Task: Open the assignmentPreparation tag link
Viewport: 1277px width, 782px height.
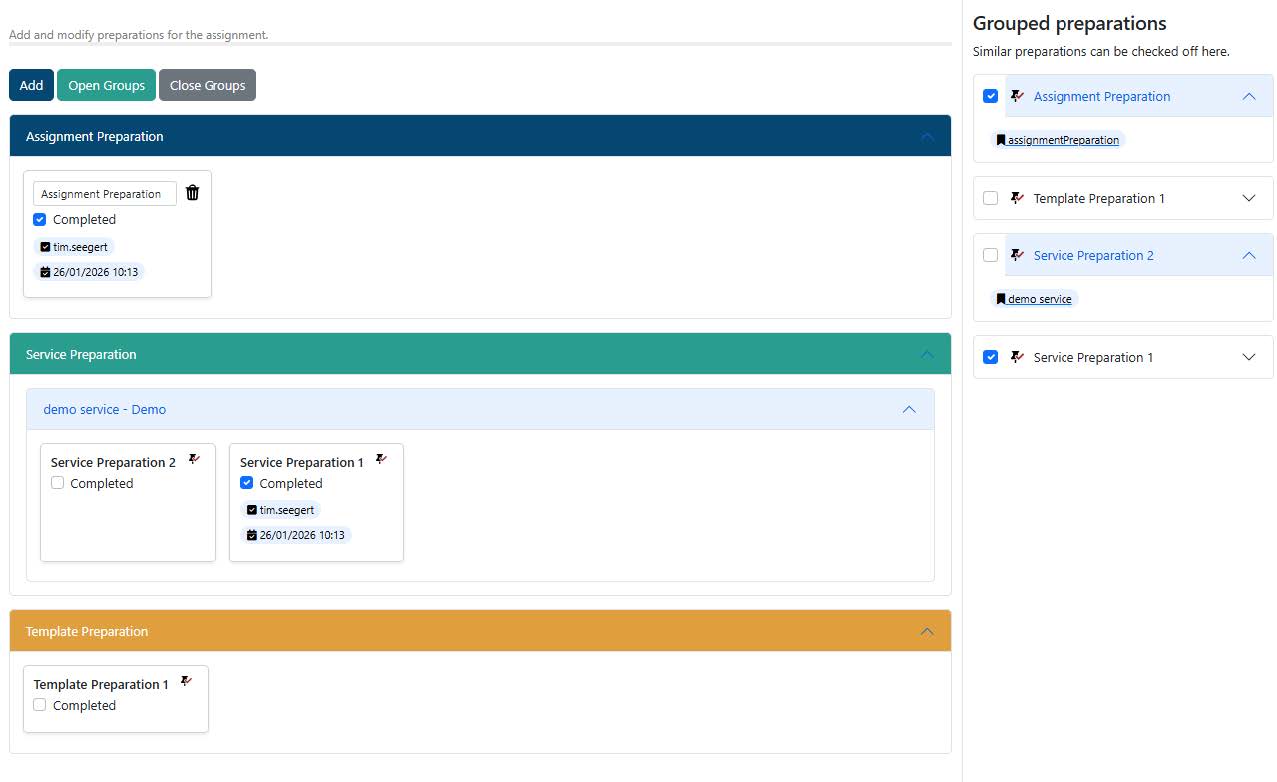Action: point(1062,141)
